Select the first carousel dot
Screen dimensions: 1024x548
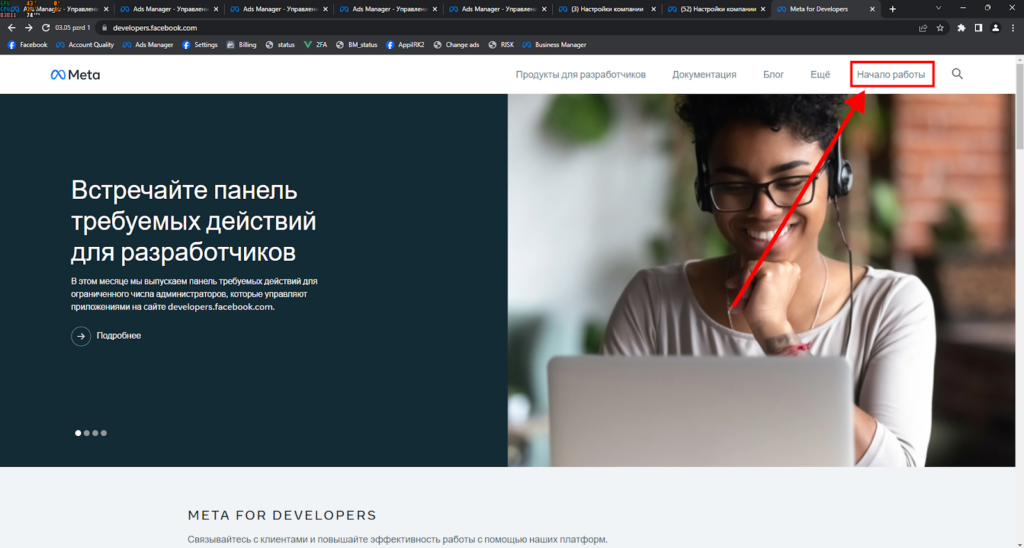(x=79, y=433)
